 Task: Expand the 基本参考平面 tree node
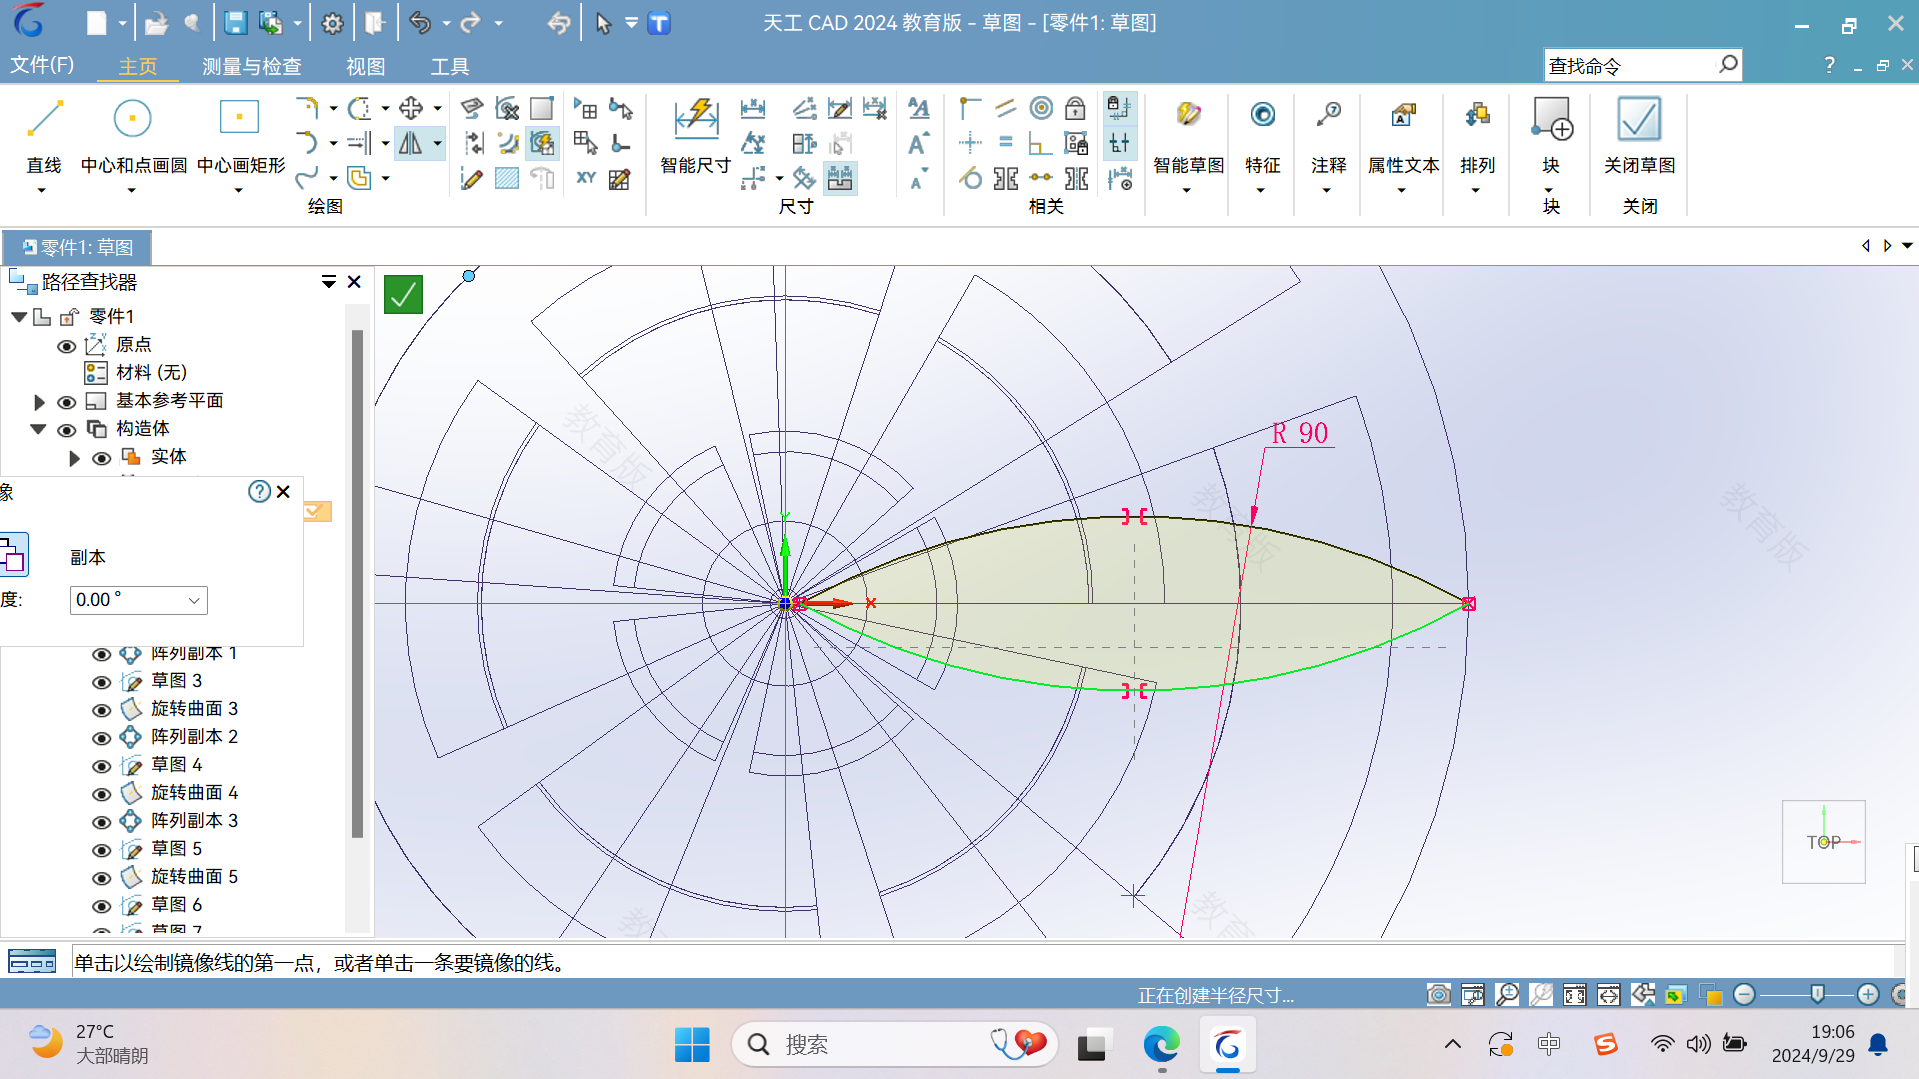coord(39,402)
